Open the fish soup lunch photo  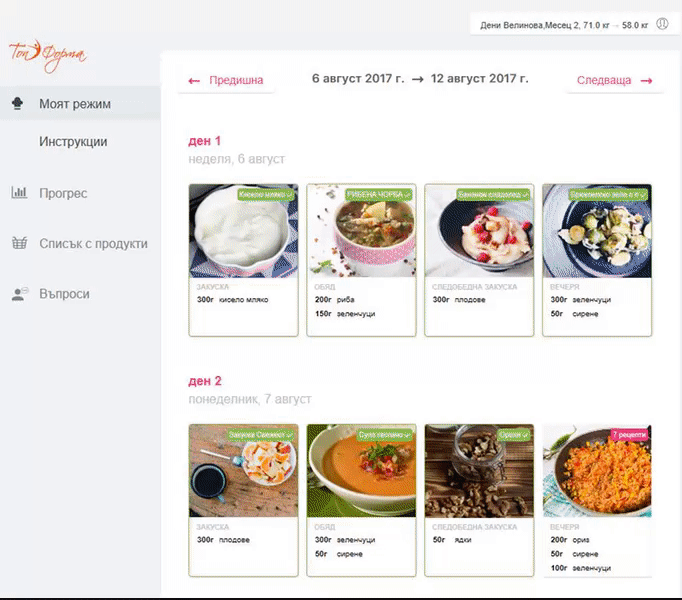pos(361,231)
